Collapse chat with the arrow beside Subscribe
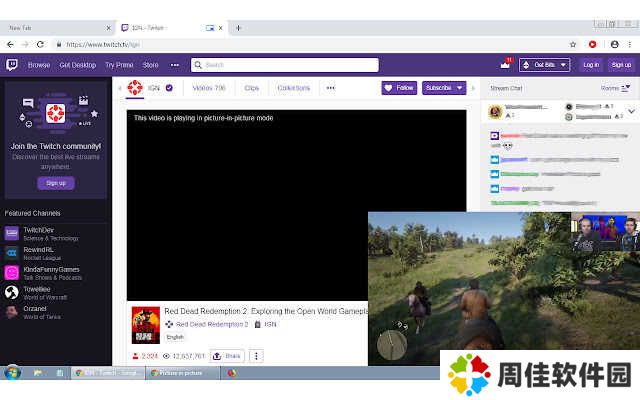Viewport: 640px width, 400px height. (x=473, y=88)
